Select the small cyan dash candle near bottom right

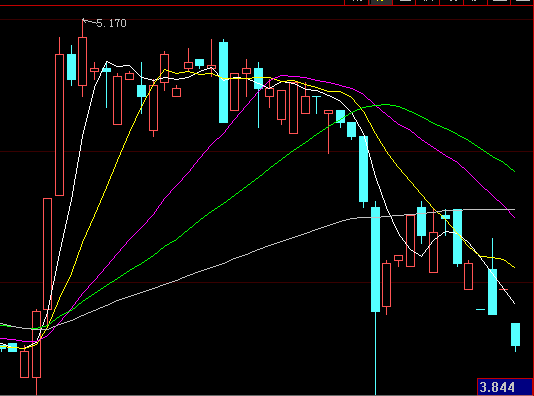[x=480, y=310]
